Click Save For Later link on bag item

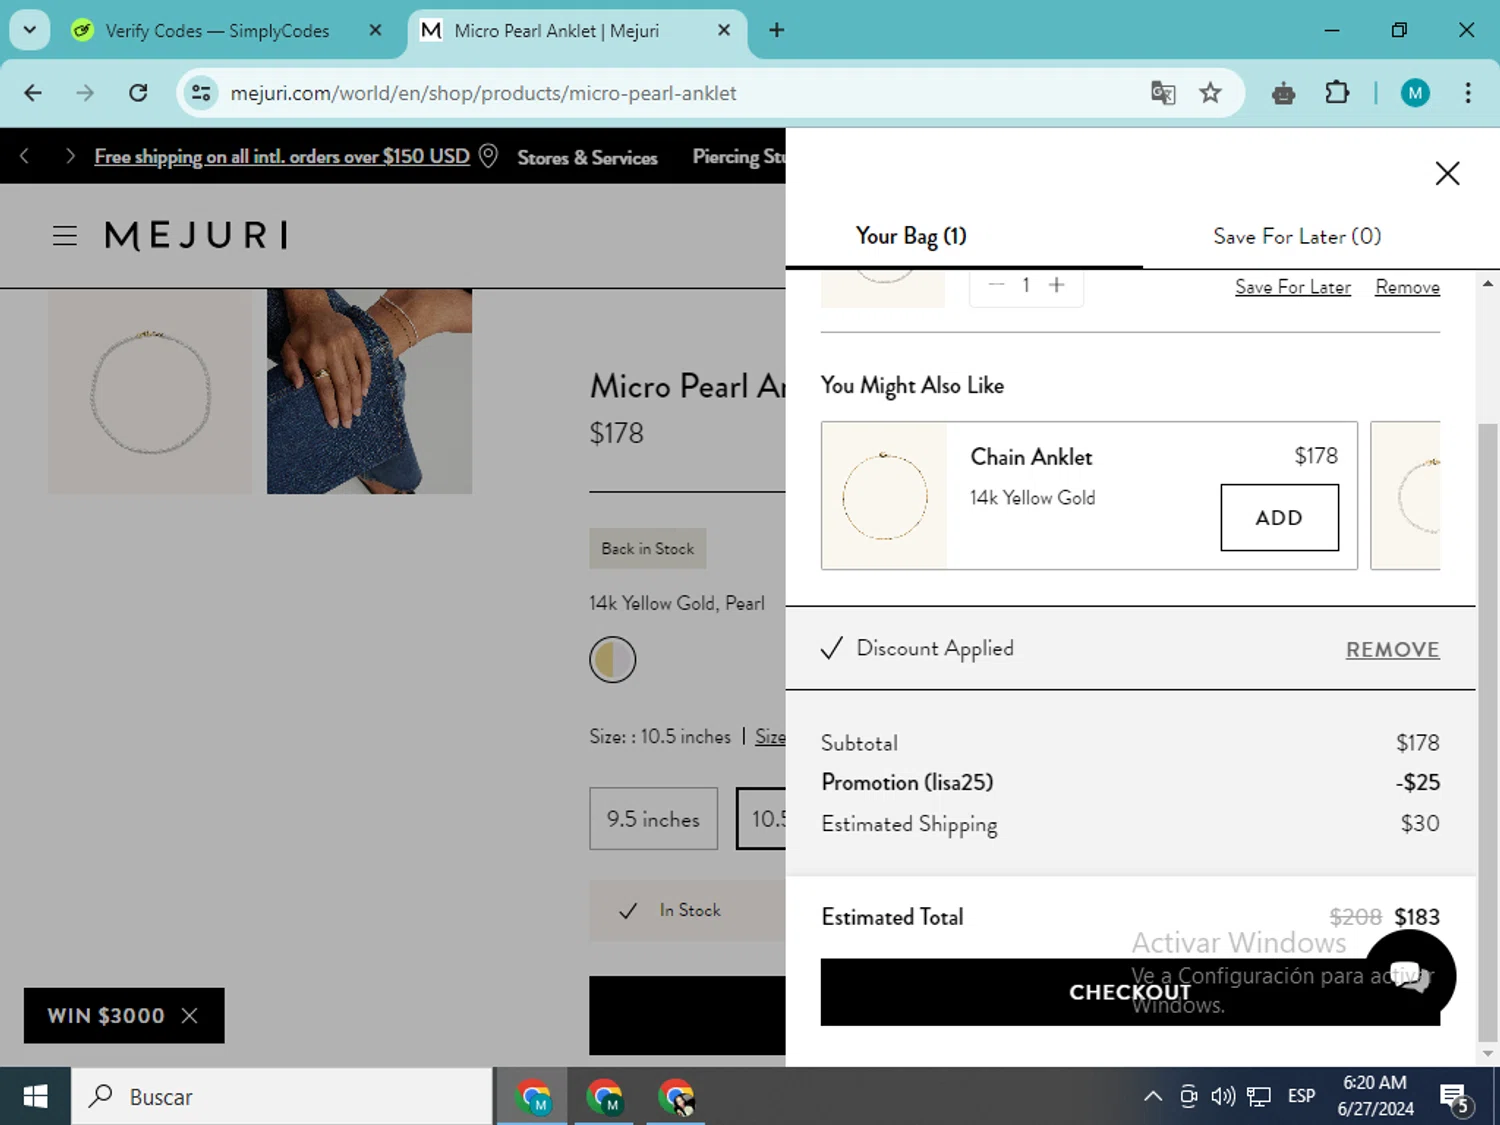1293,287
